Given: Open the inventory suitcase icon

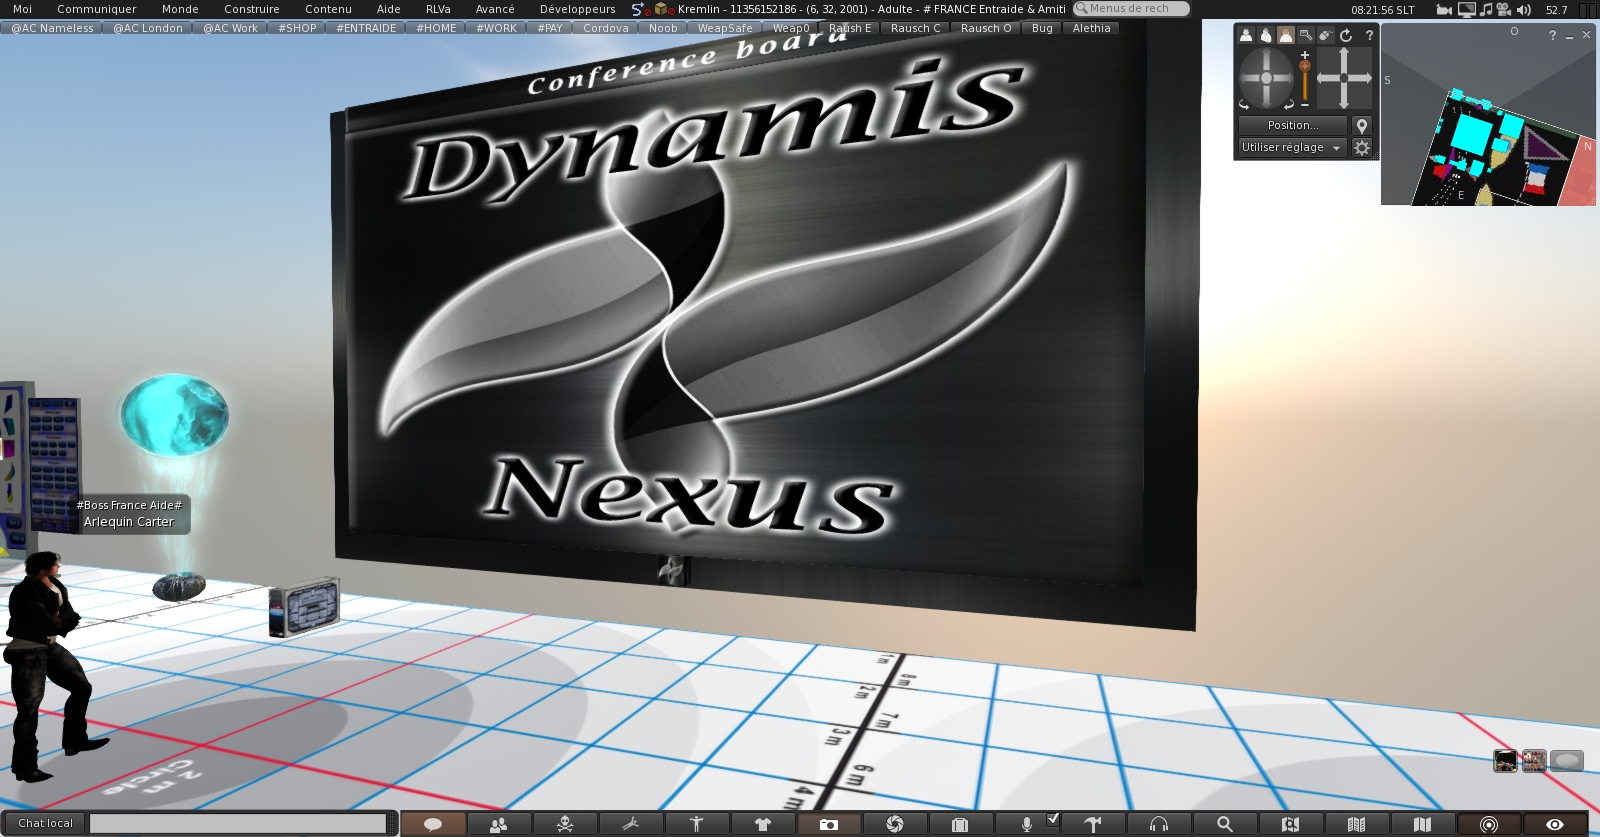Looking at the screenshot, I should coord(960,824).
